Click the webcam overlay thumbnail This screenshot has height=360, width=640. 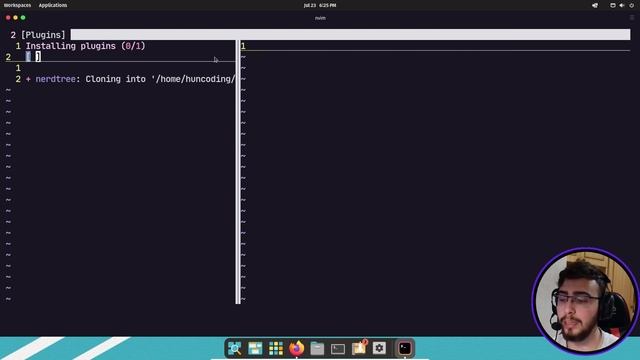click(x=585, y=301)
